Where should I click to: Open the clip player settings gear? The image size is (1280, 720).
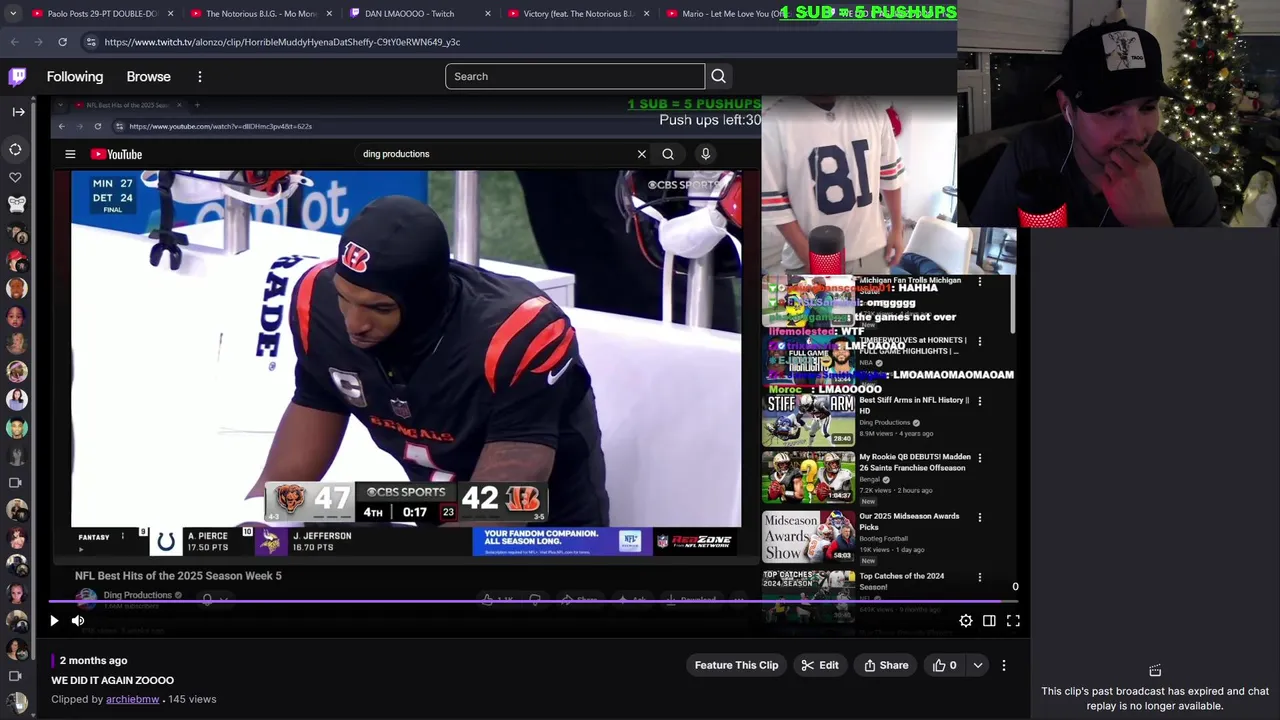966,621
